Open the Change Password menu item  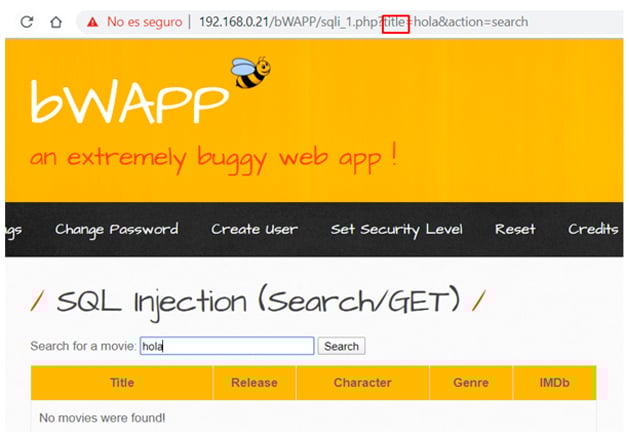pos(116,229)
